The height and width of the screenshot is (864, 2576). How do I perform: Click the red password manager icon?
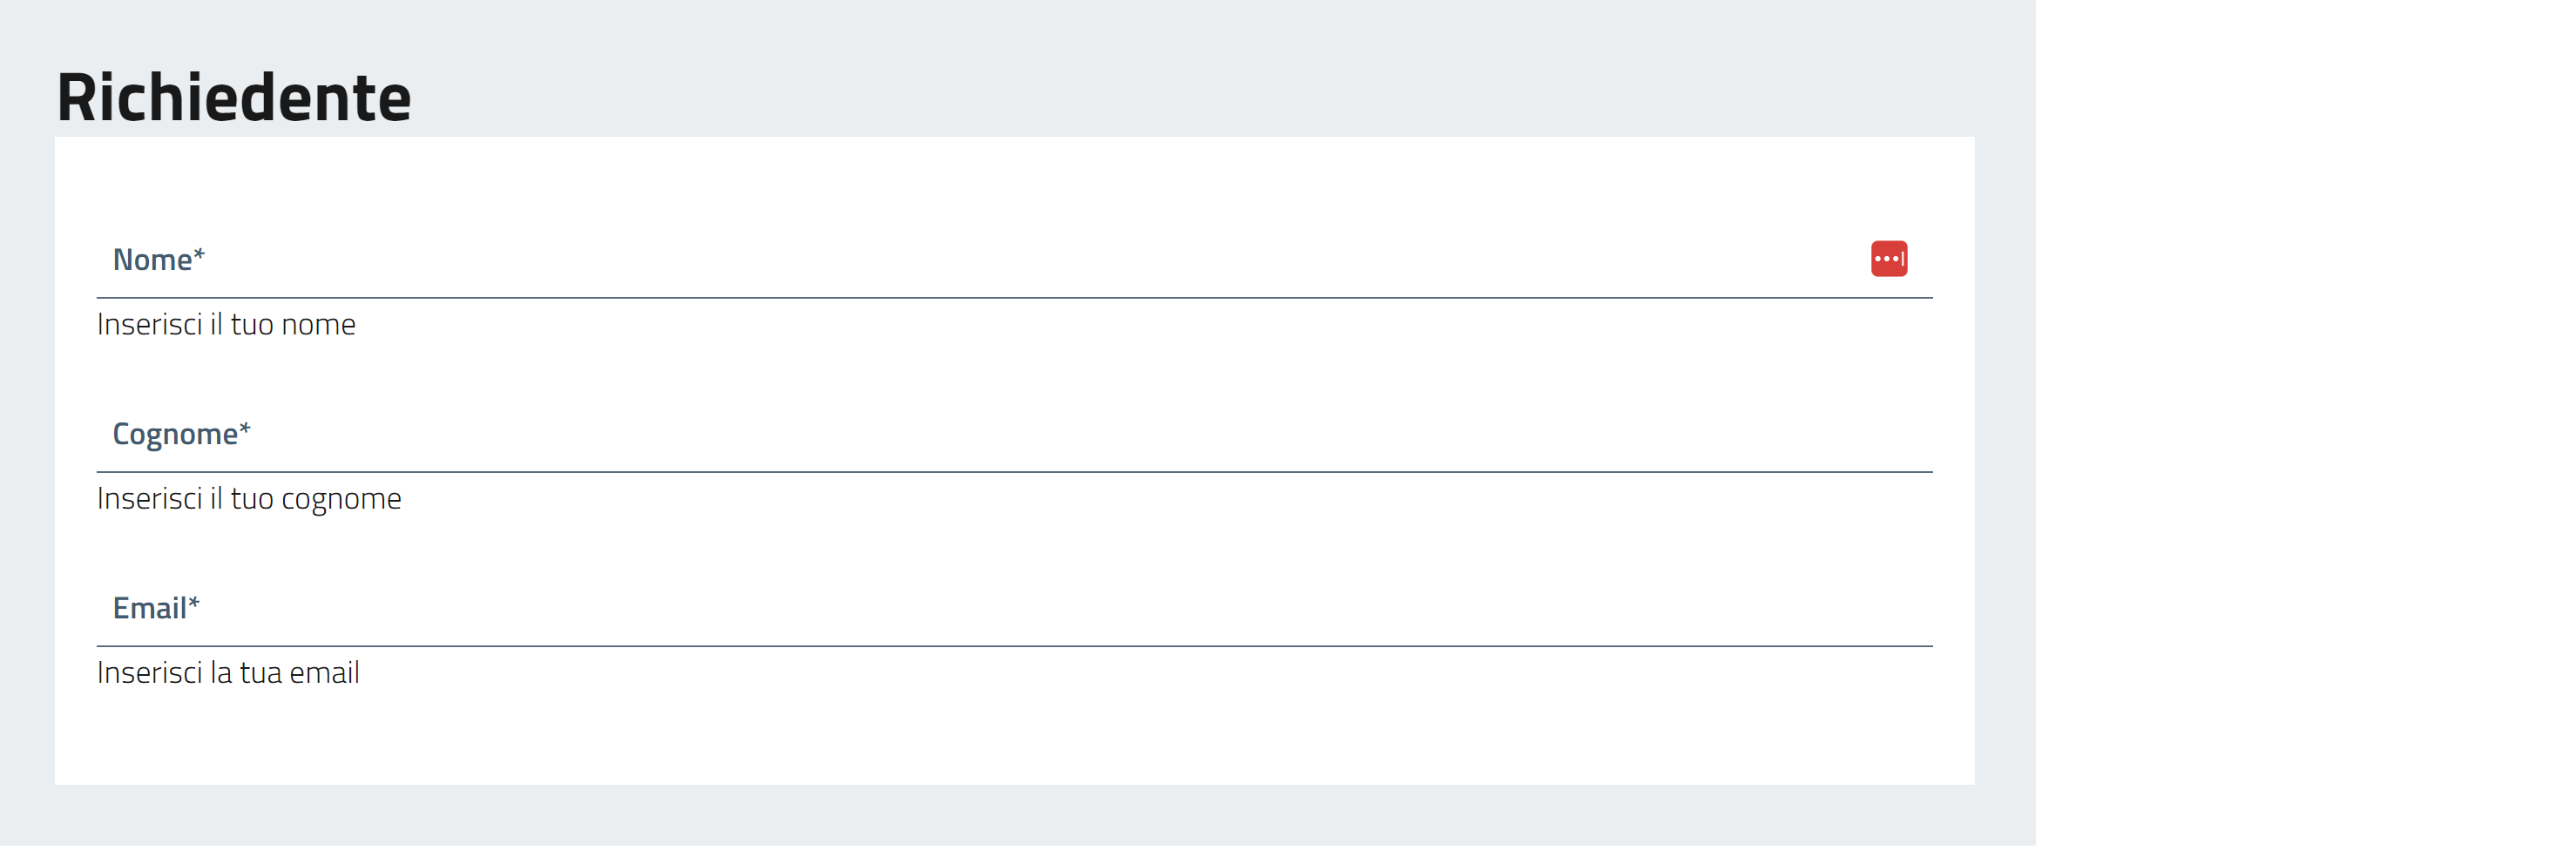click(x=1888, y=259)
